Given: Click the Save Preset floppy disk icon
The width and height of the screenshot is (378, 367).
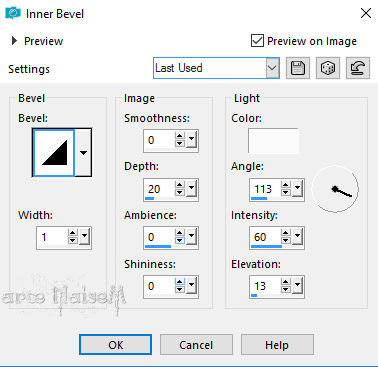Looking at the screenshot, I should (298, 68).
